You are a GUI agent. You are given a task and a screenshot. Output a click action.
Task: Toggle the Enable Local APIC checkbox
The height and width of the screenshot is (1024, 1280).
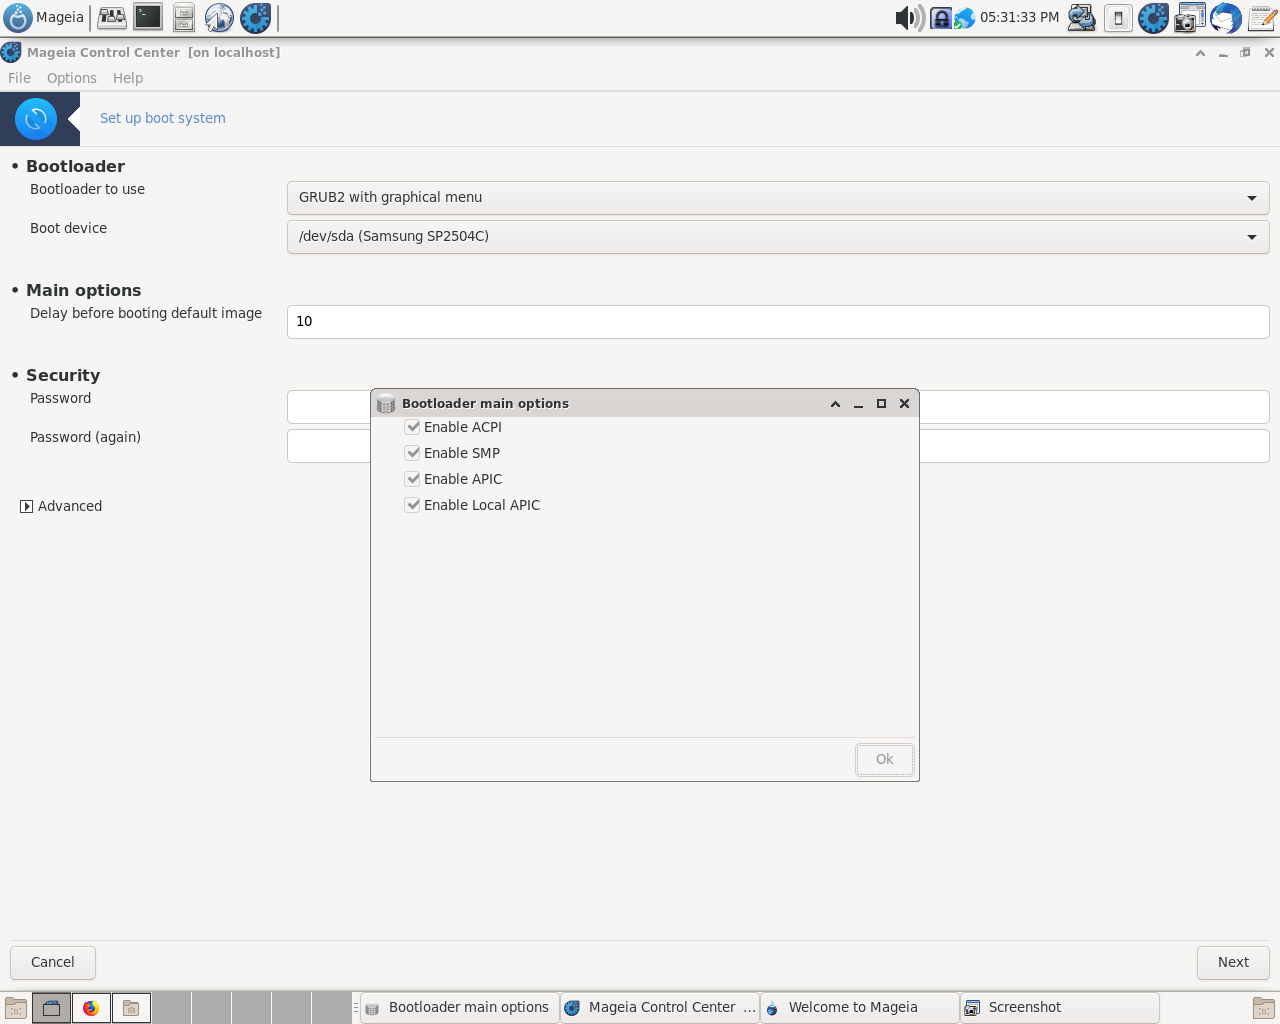pos(412,504)
